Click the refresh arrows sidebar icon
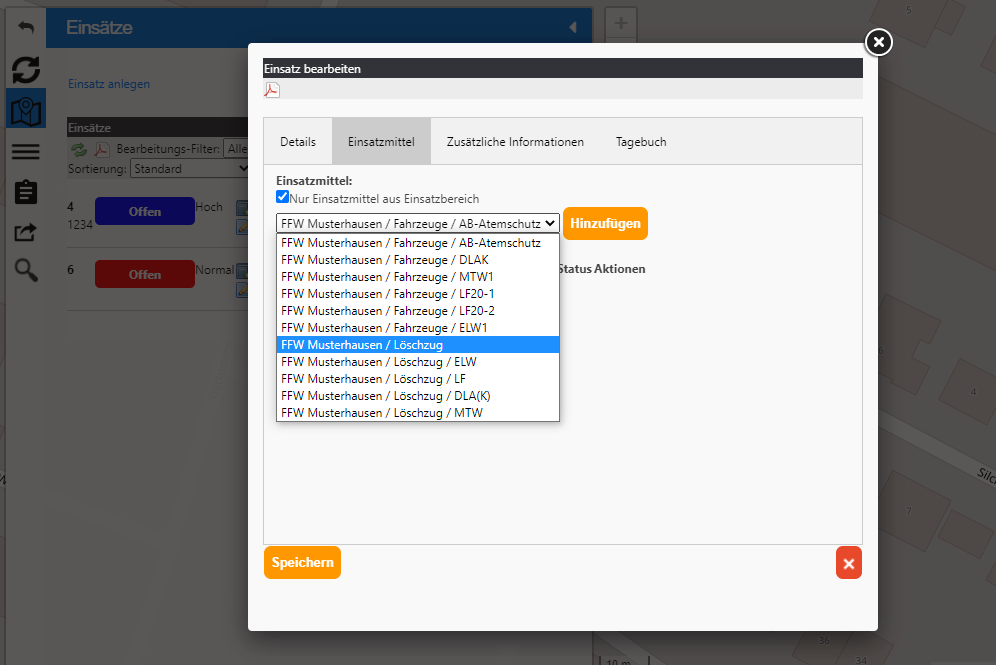This screenshot has height=665, width=996. coord(26,69)
